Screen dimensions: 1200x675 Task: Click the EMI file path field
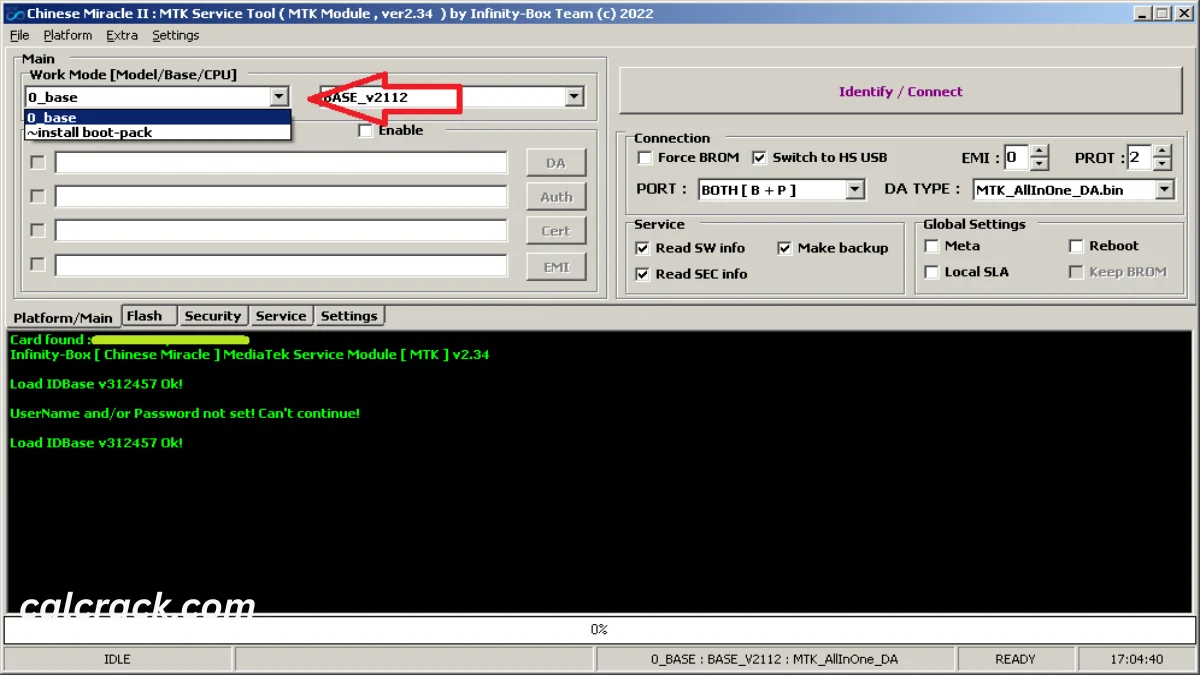pyautogui.click(x=281, y=266)
